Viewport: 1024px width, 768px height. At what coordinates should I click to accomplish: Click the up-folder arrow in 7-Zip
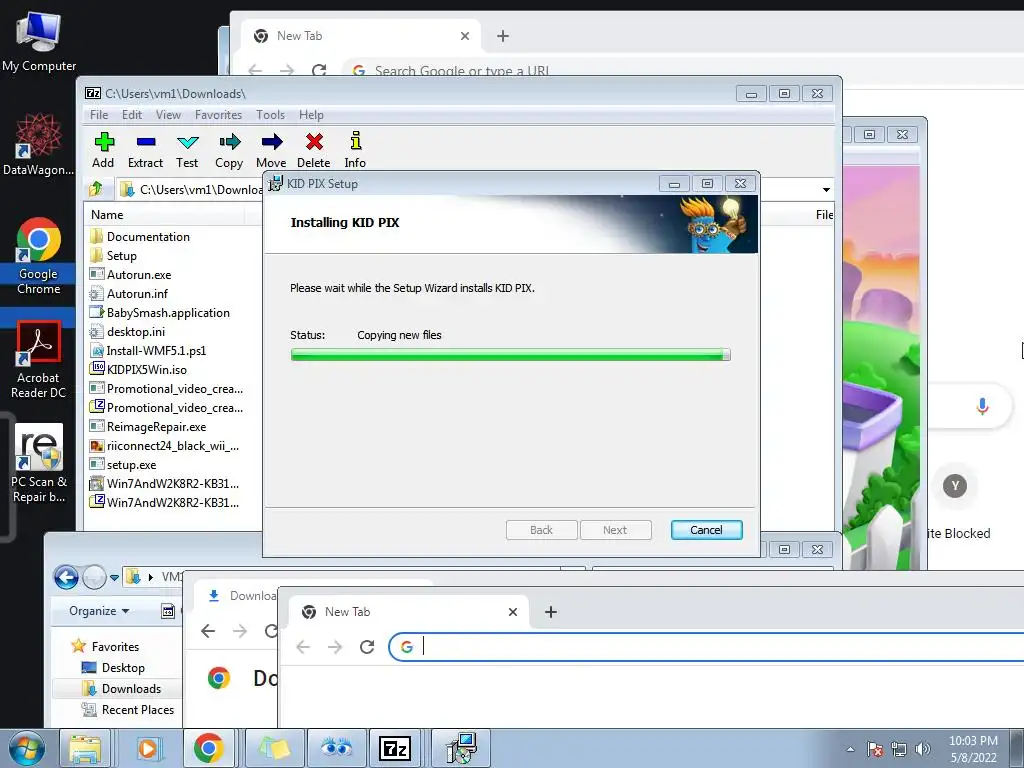tap(96, 189)
